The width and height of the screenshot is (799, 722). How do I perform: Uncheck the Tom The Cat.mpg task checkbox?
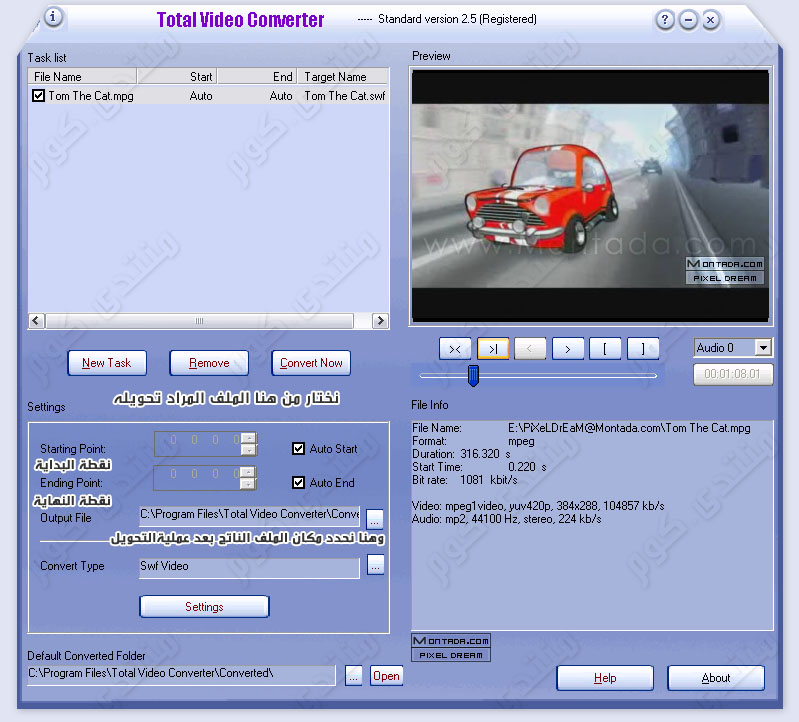pos(39,96)
